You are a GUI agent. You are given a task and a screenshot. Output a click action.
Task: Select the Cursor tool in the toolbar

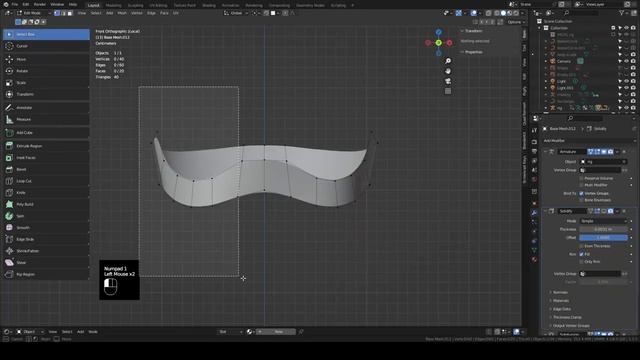click(x=46, y=46)
